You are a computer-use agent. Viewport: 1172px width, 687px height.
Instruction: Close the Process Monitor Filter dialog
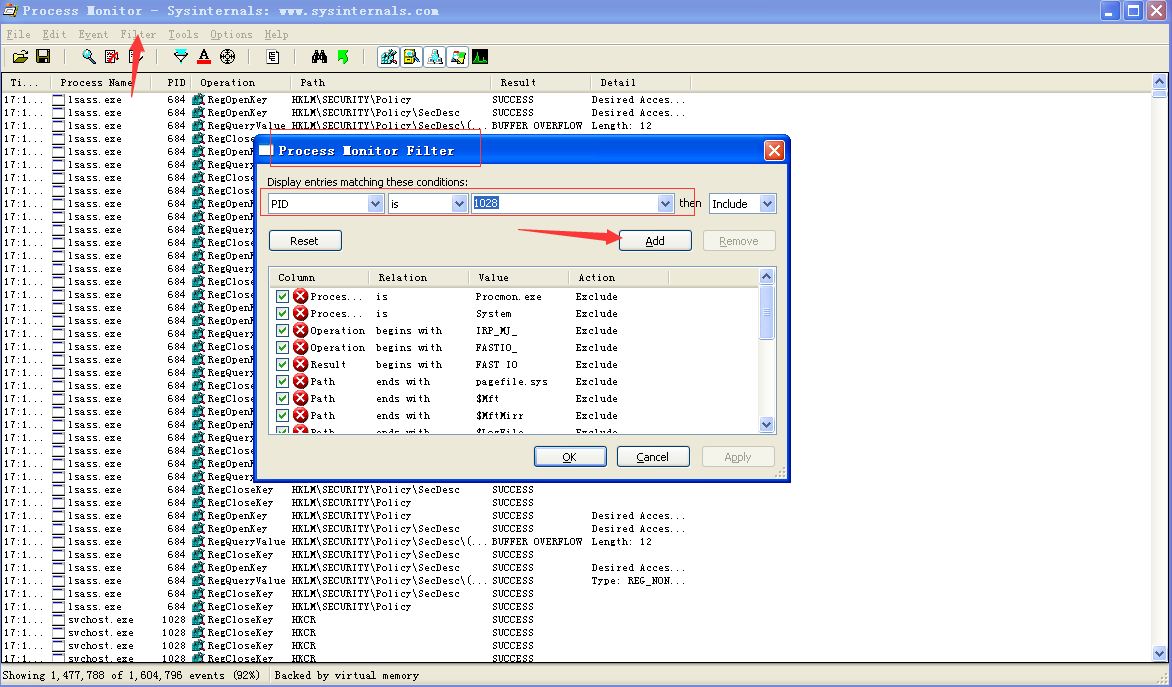coord(774,151)
